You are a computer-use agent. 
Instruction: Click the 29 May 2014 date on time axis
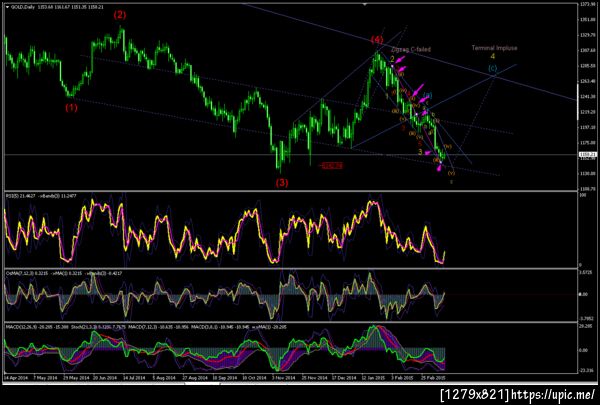(x=76, y=377)
